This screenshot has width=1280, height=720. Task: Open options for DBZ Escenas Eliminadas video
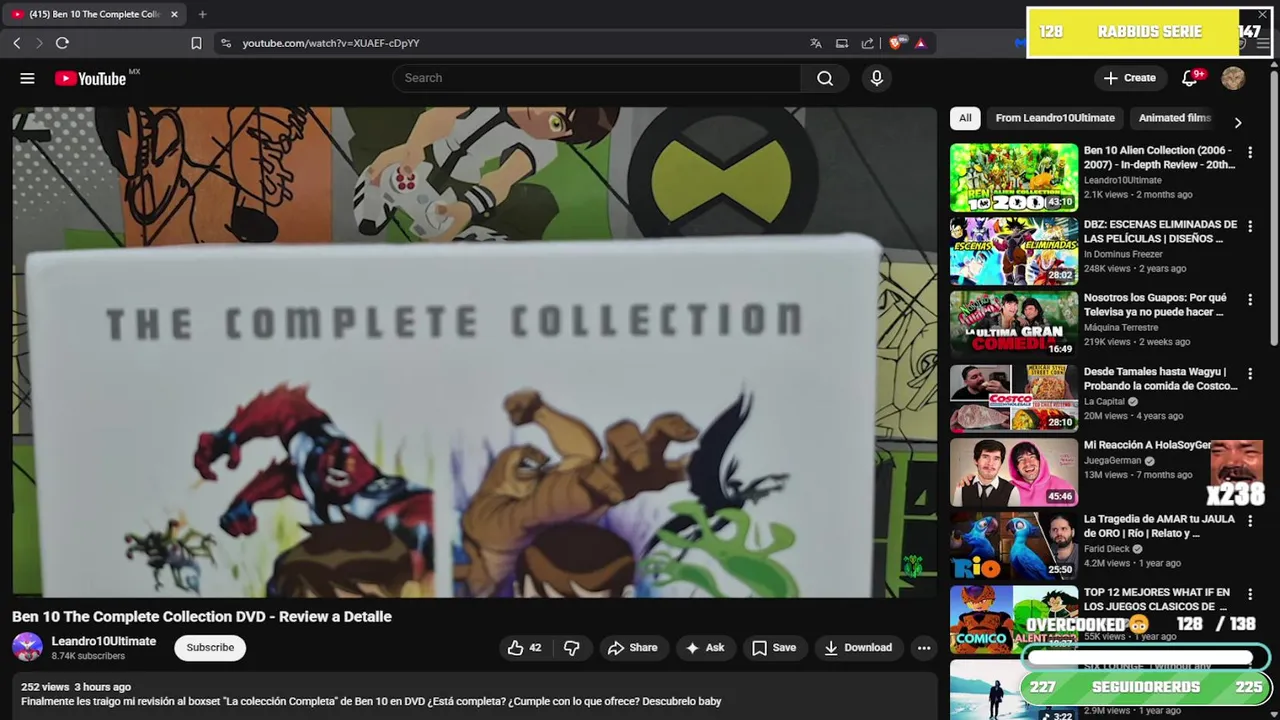(x=1250, y=227)
